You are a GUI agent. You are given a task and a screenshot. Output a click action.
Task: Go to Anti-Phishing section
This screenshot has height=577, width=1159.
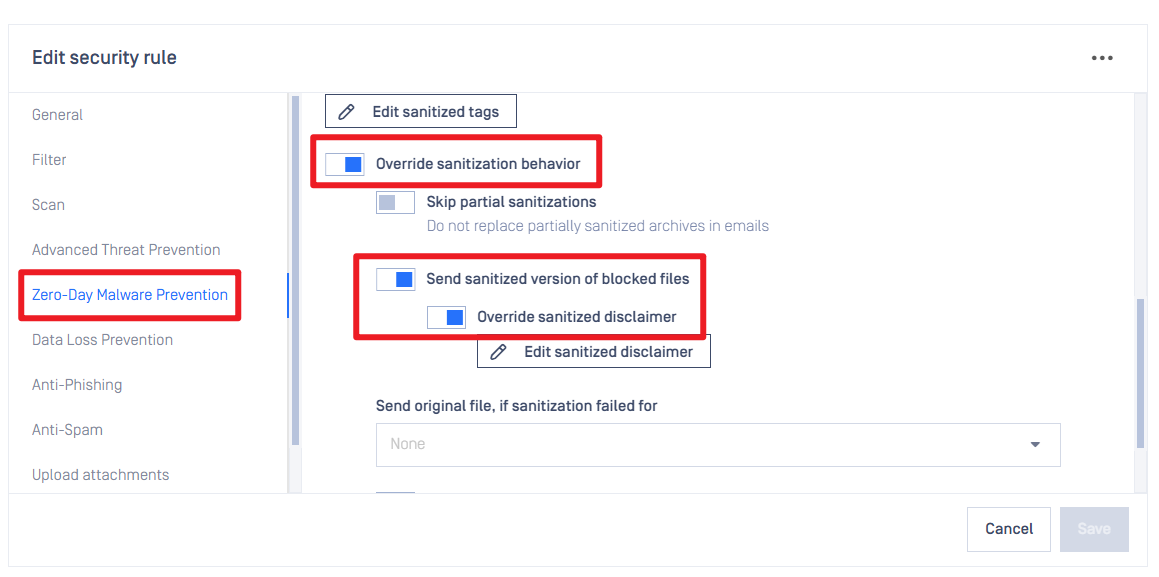click(77, 385)
